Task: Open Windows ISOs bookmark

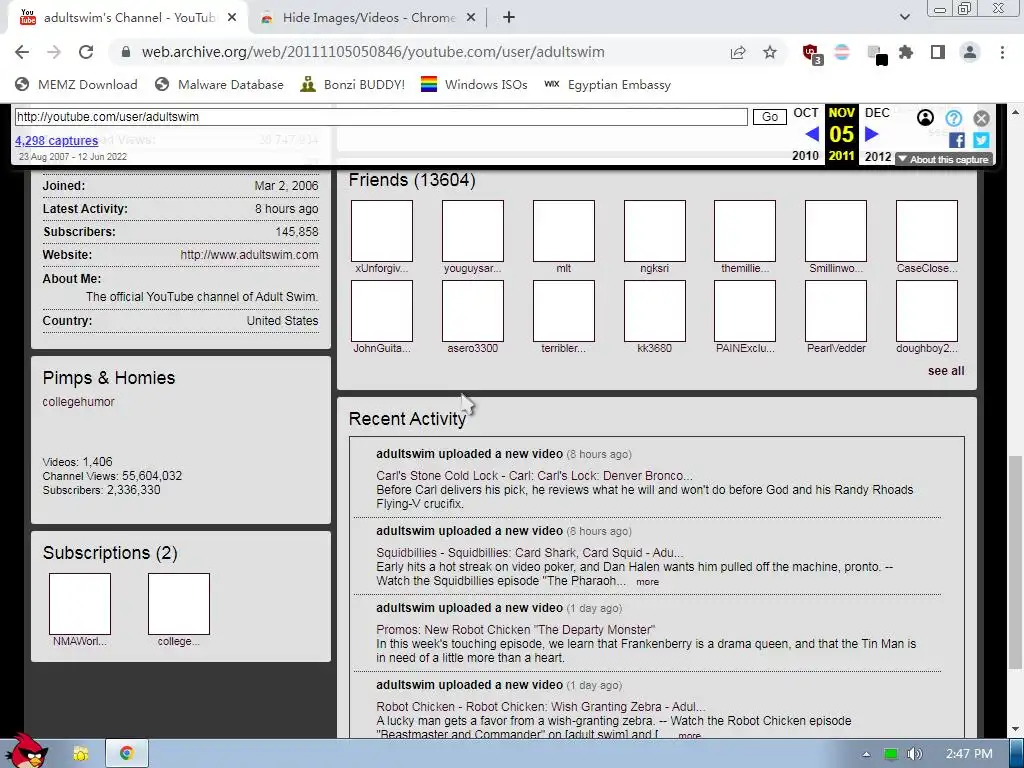Action: click(474, 85)
